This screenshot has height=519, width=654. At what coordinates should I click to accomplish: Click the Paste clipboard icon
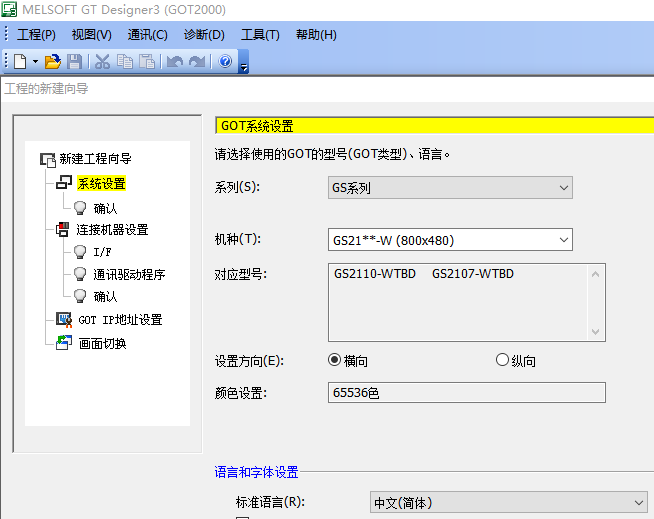147,61
